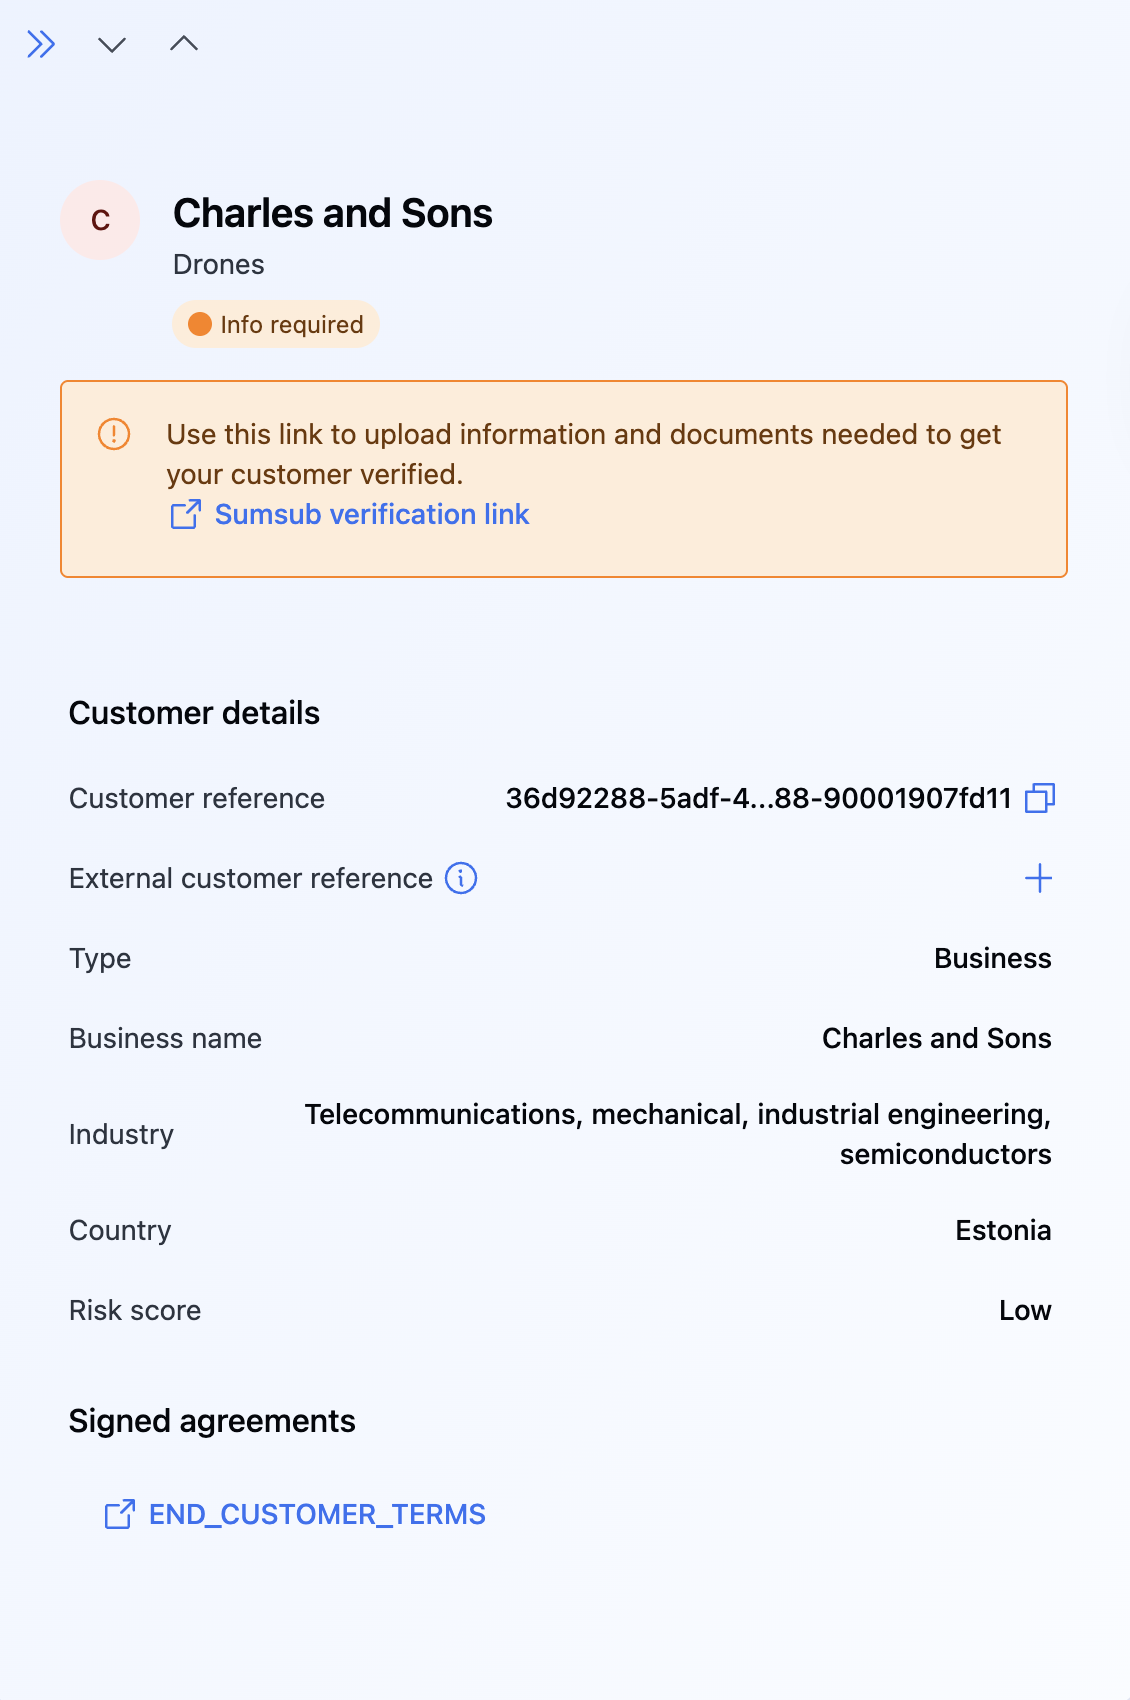The height and width of the screenshot is (1700, 1130).
Task: Click the Low risk score value
Action: 1025,1310
